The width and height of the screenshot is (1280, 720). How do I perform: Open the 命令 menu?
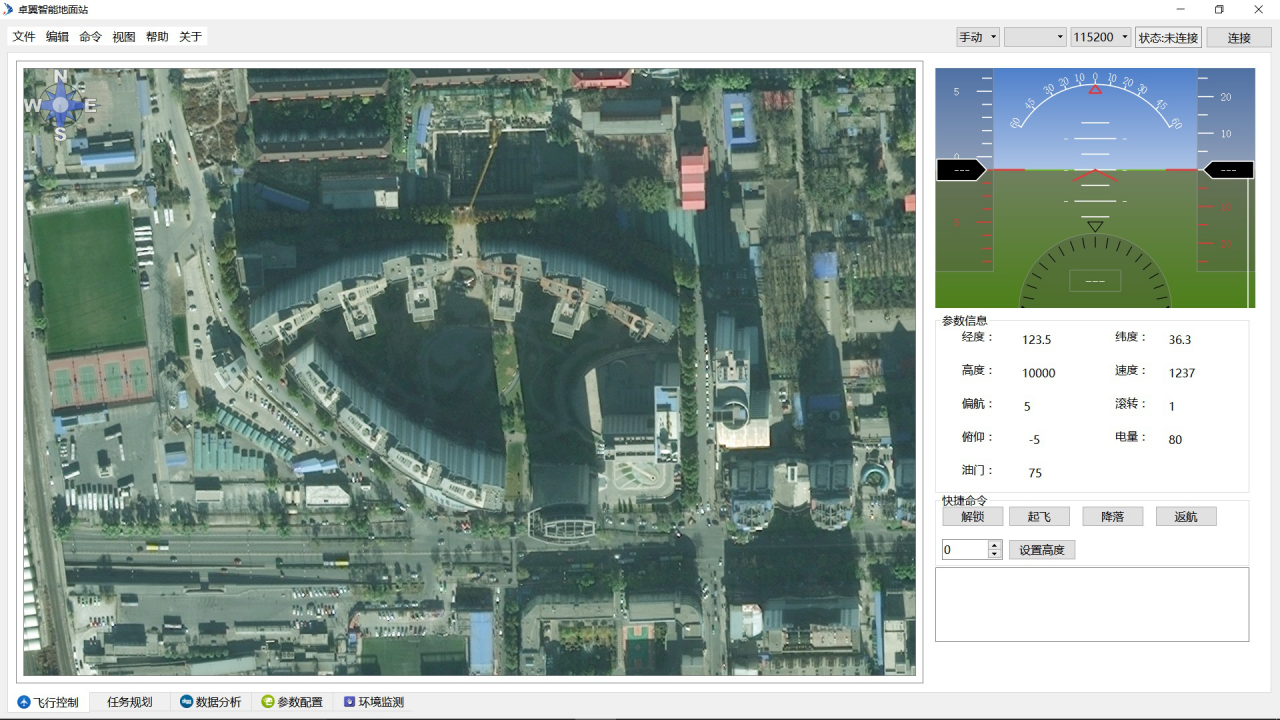click(90, 37)
